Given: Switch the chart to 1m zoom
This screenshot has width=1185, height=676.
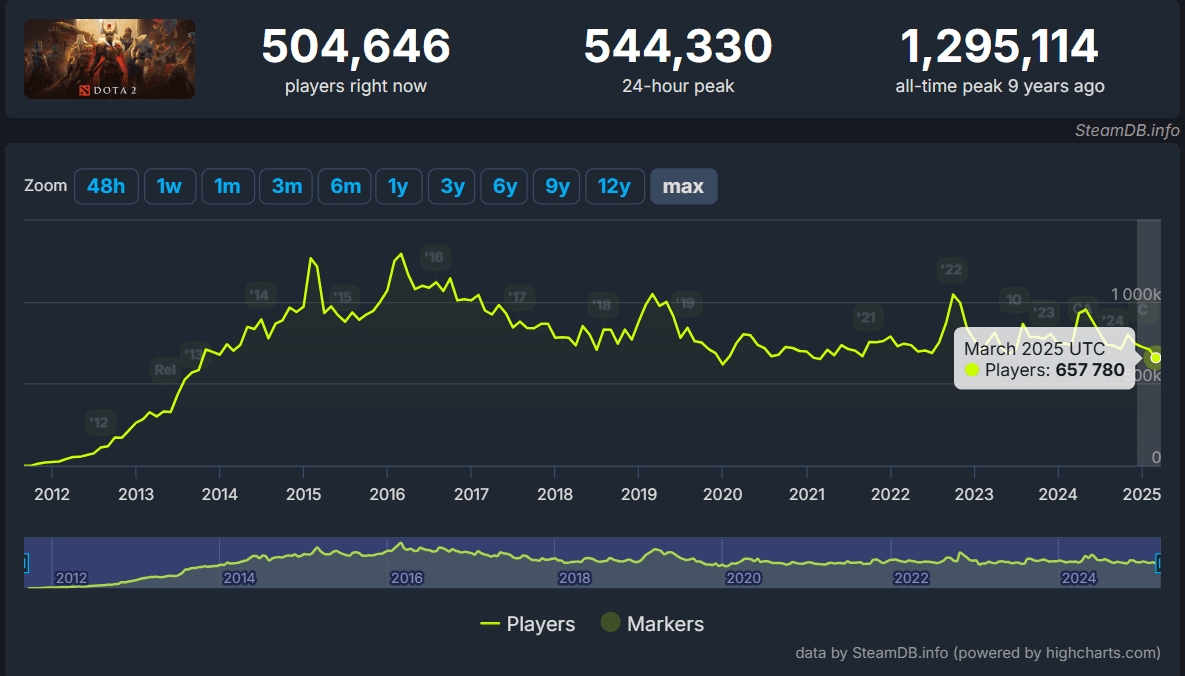Looking at the screenshot, I should tap(228, 186).
